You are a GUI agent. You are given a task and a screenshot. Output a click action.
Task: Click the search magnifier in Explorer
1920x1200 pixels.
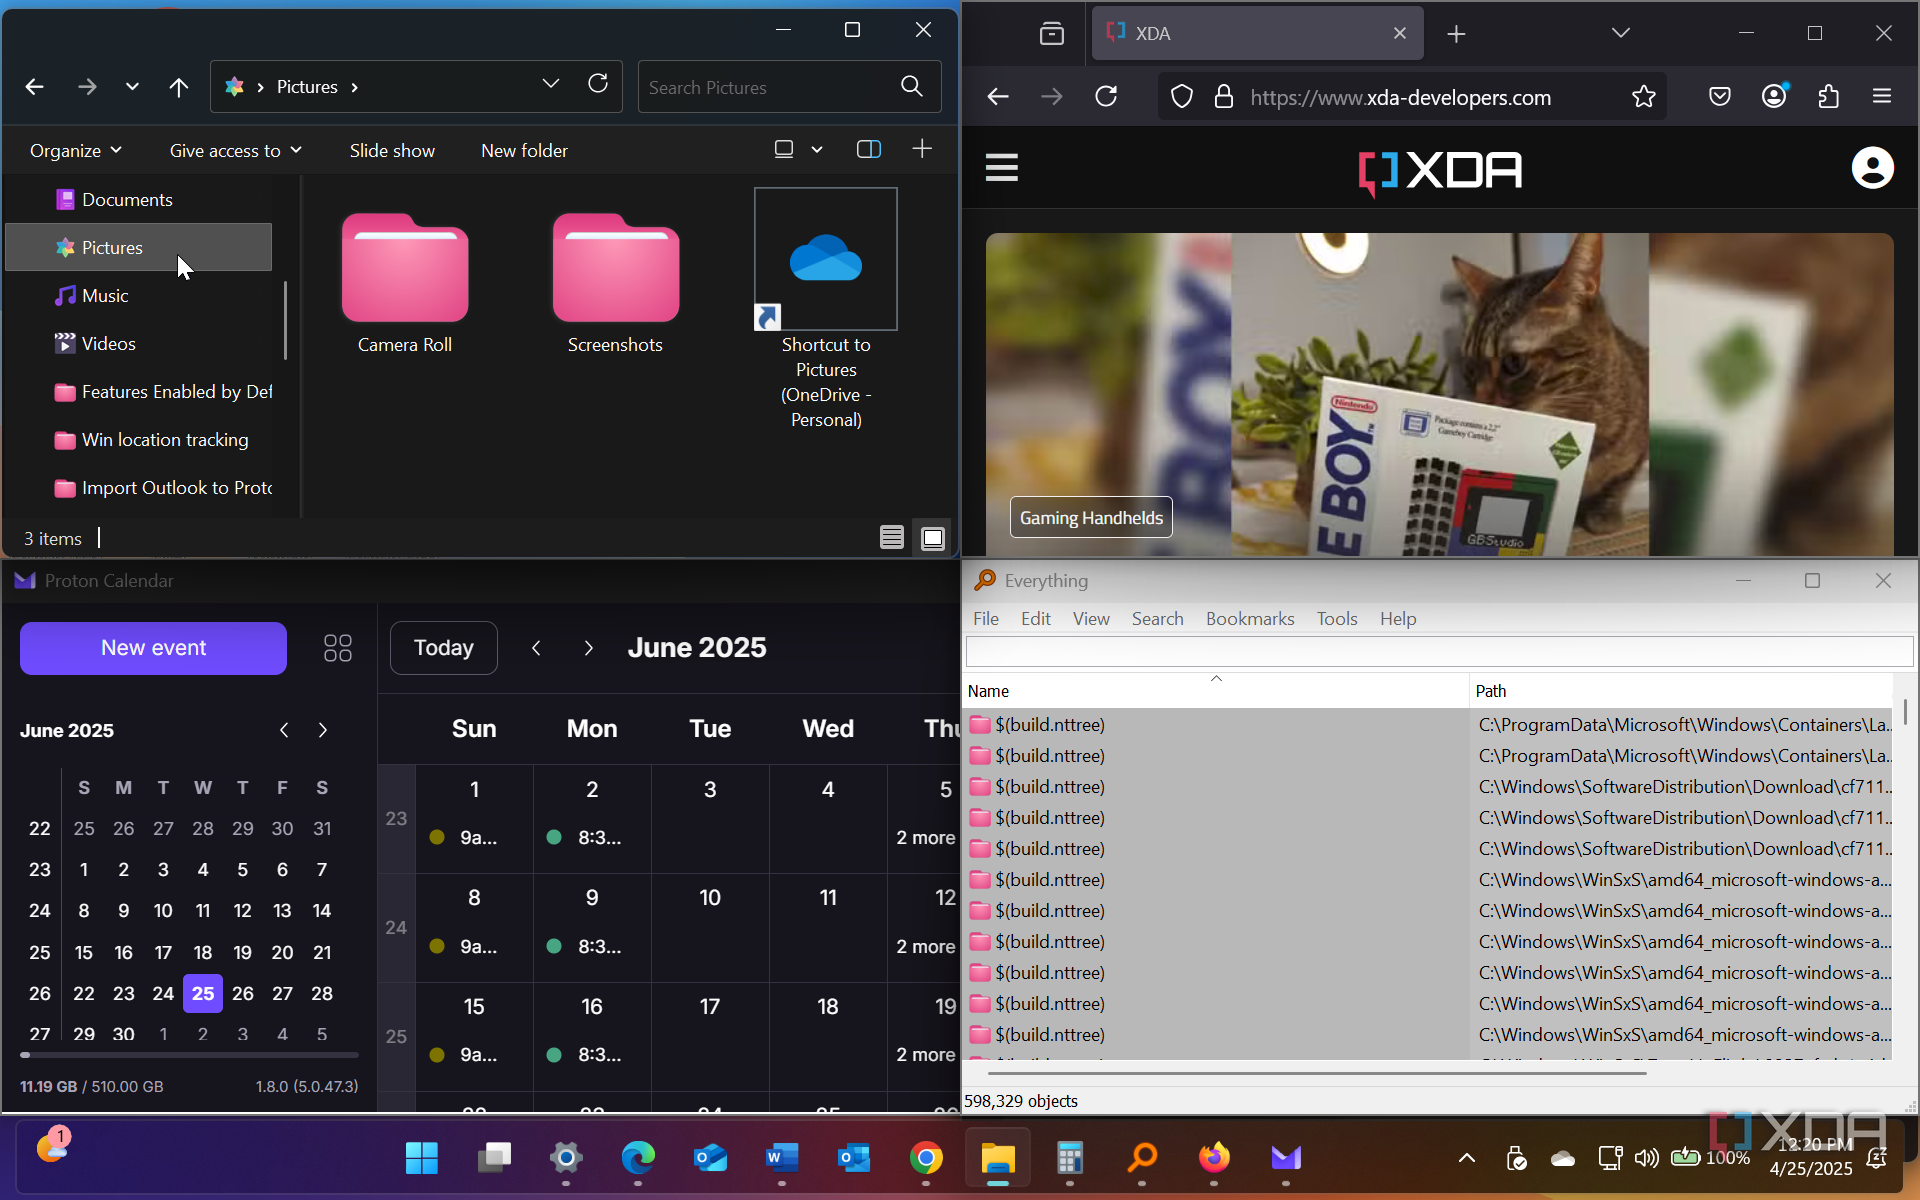pos(912,87)
